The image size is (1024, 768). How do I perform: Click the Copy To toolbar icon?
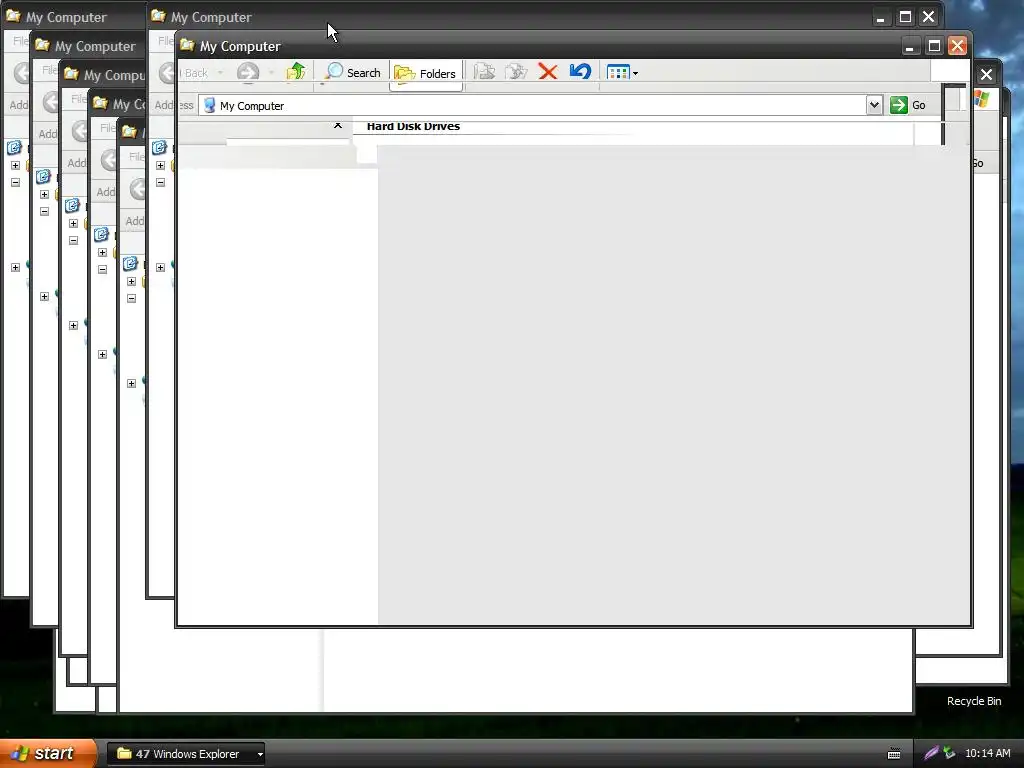coord(516,71)
